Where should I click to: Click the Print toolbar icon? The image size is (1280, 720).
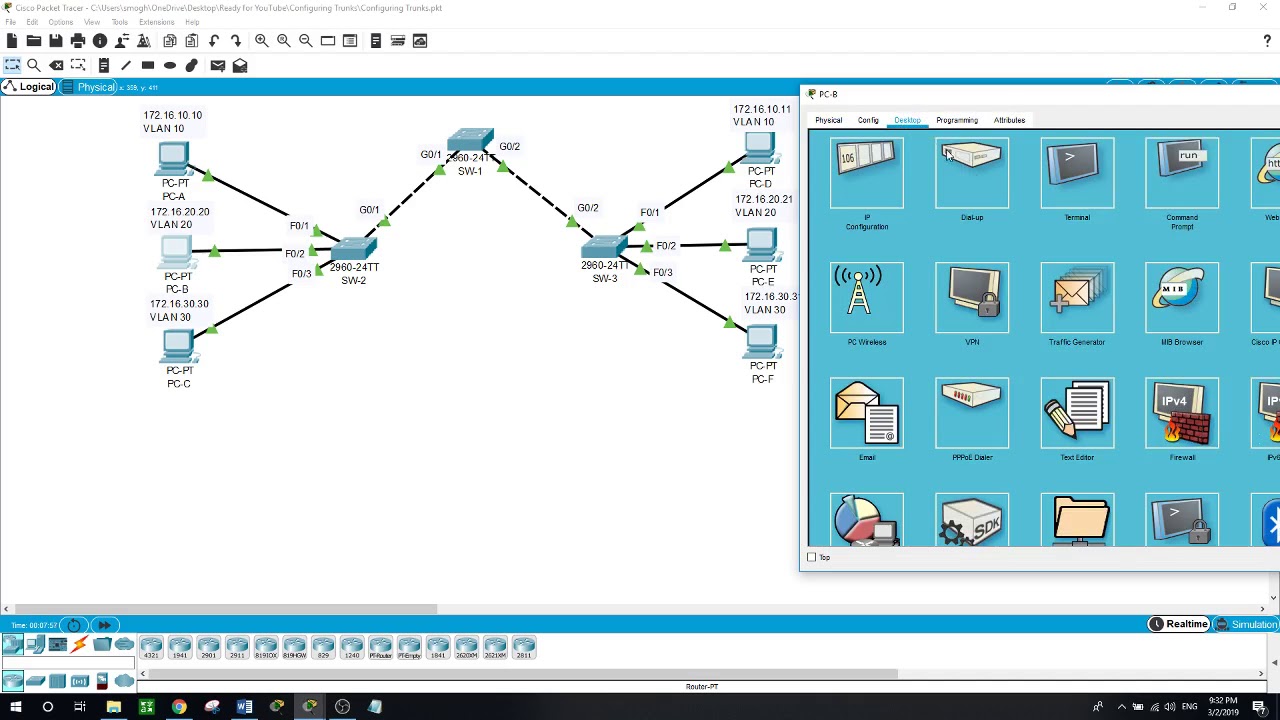[x=78, y=41]
